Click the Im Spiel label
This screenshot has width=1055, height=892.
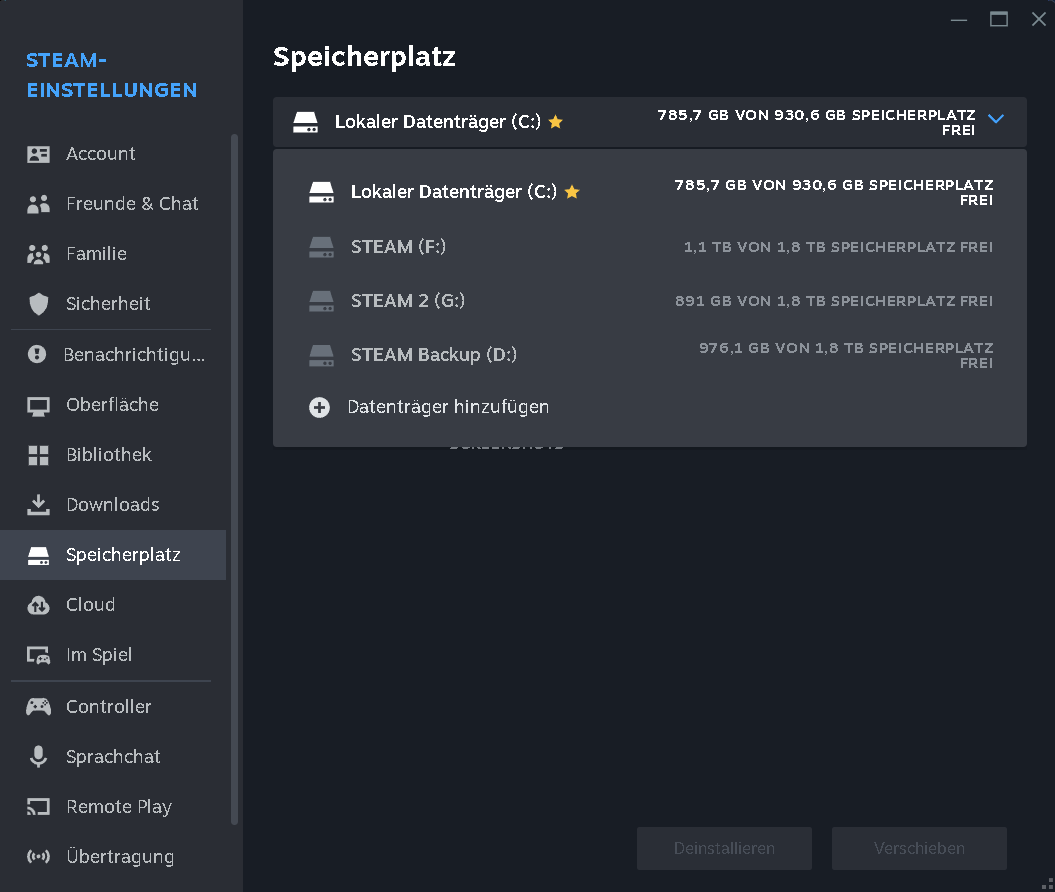pos(99,655)
